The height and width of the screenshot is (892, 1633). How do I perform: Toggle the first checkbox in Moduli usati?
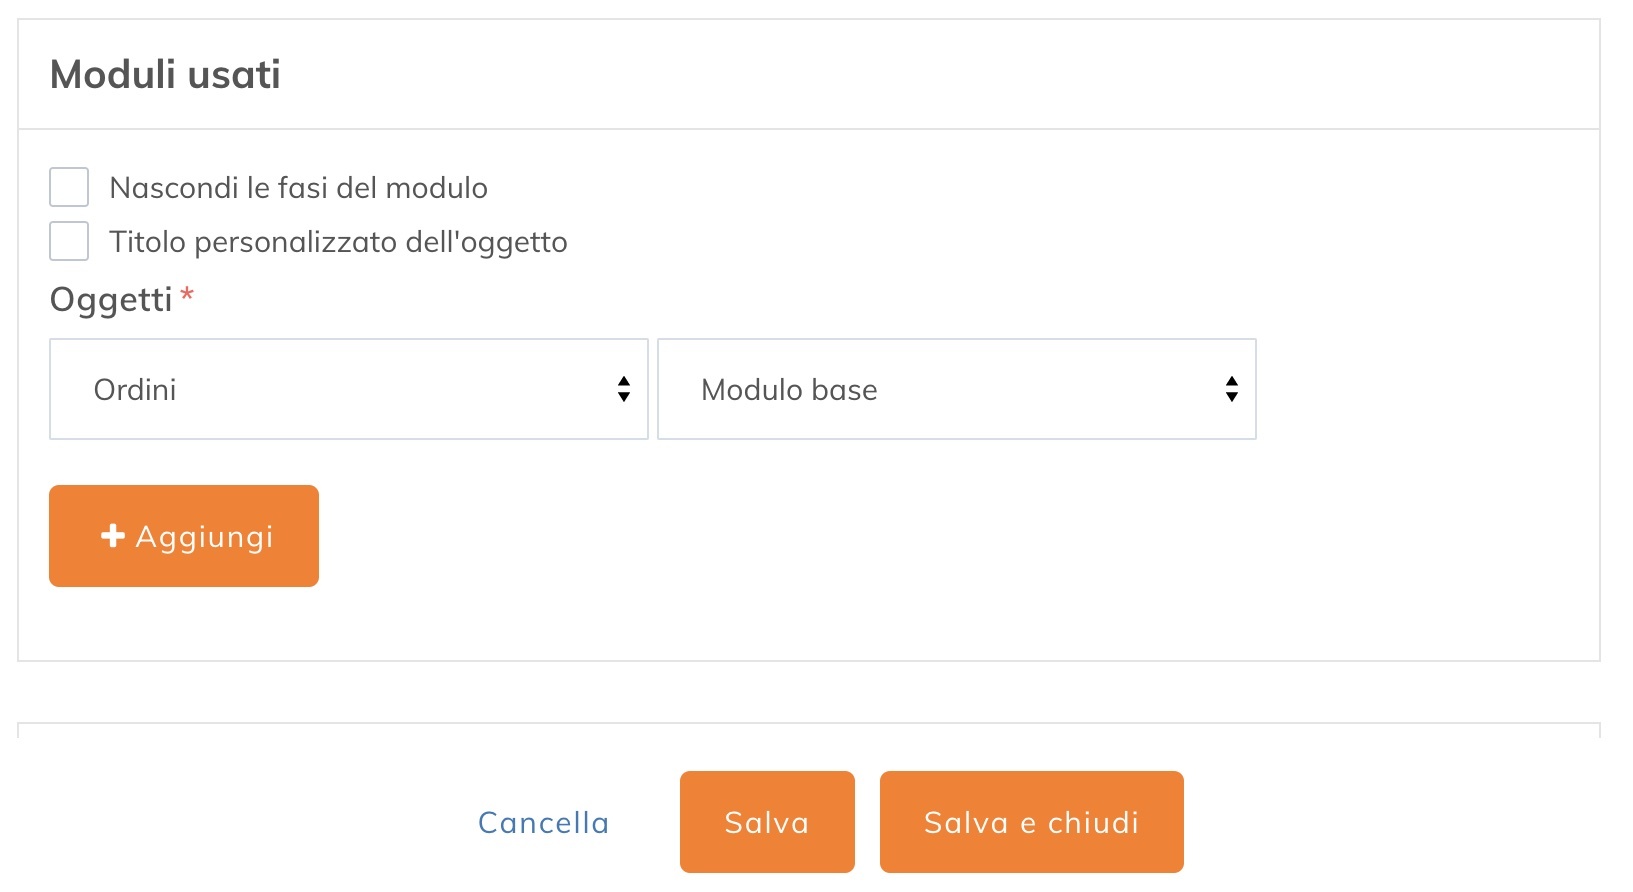point(68,186)
